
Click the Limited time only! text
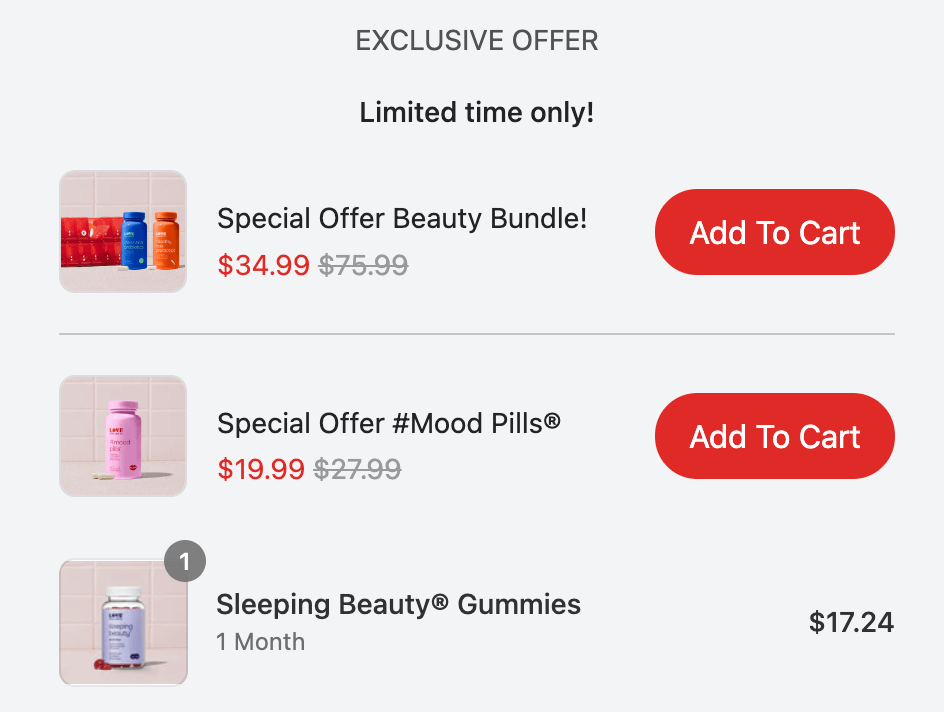477,112
